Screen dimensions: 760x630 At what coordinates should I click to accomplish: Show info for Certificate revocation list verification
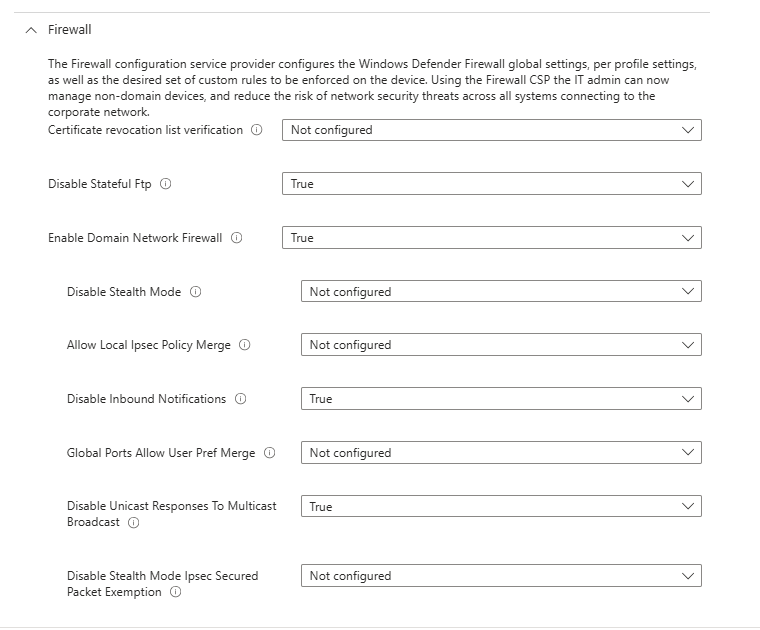(x=256, y=130)
